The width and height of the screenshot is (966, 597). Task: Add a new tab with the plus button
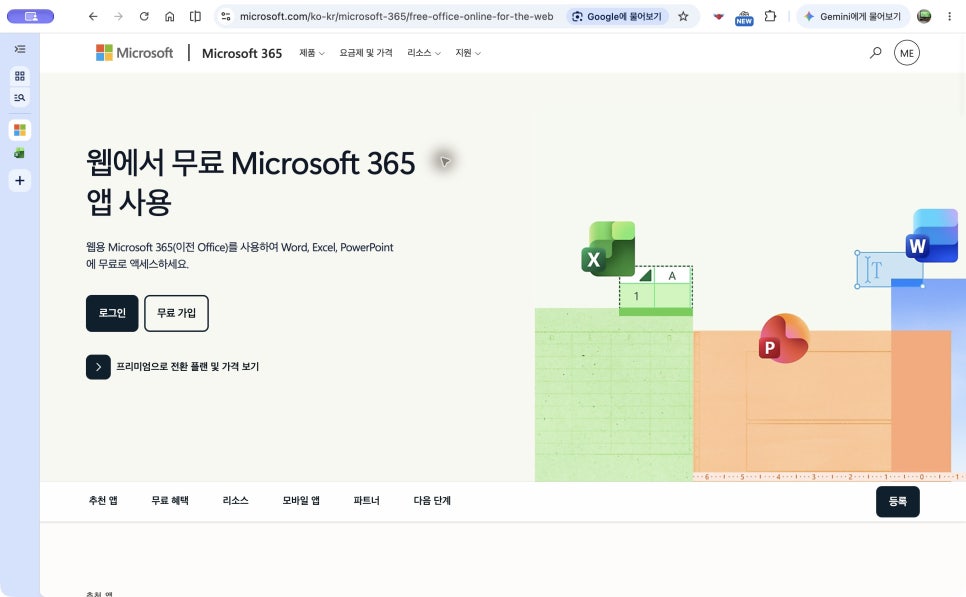click(x=20, y=181)
